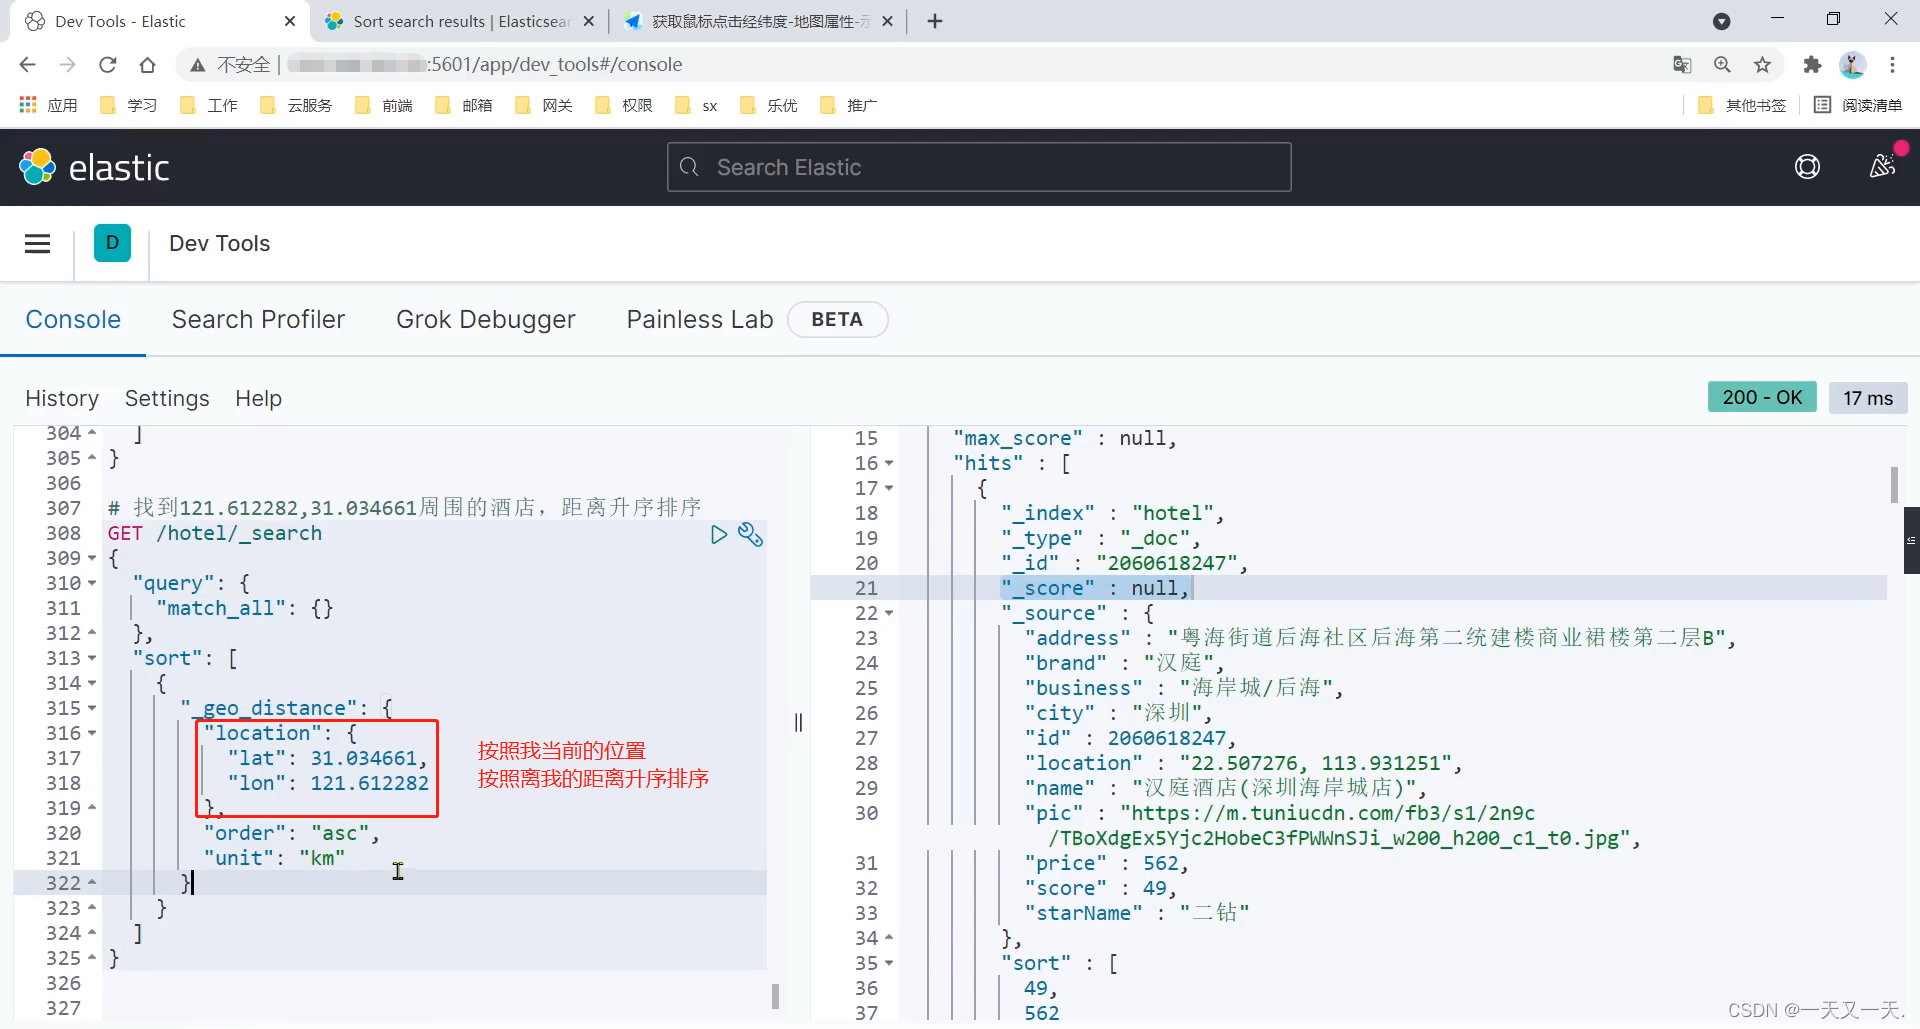Image resolution: width=1920 pixels, height=1029 pixels.
Task: Open the wrench request options menu
Action: pos(750,534)
